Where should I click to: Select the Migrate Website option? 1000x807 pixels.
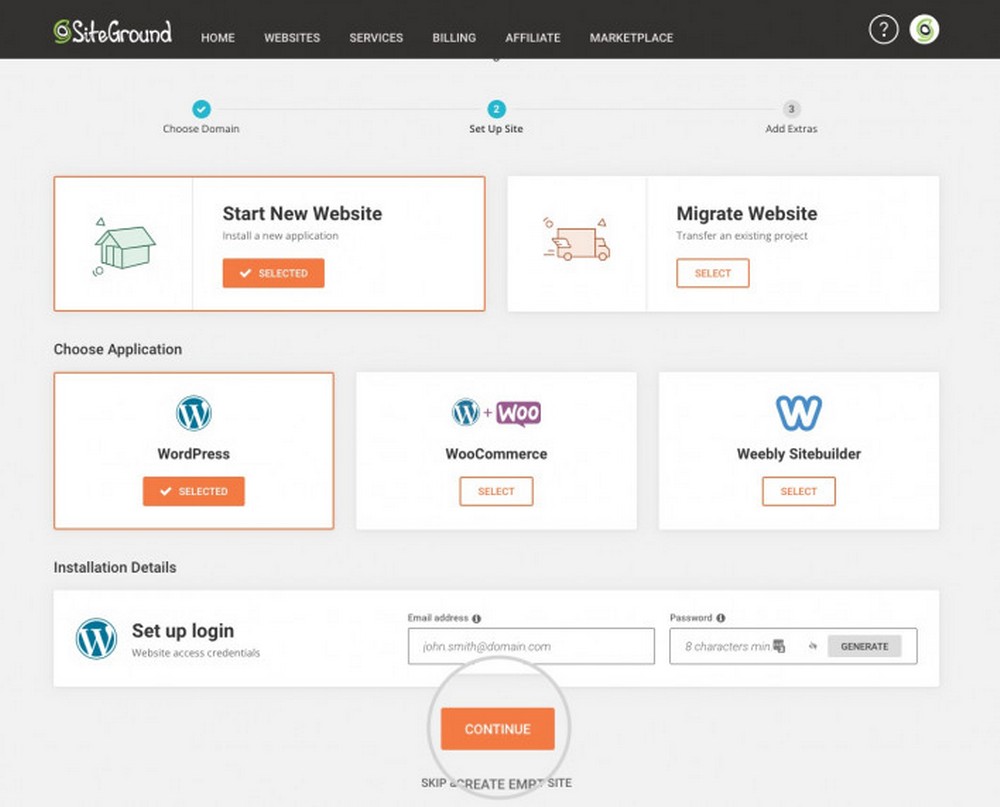(x=712, y=273)
